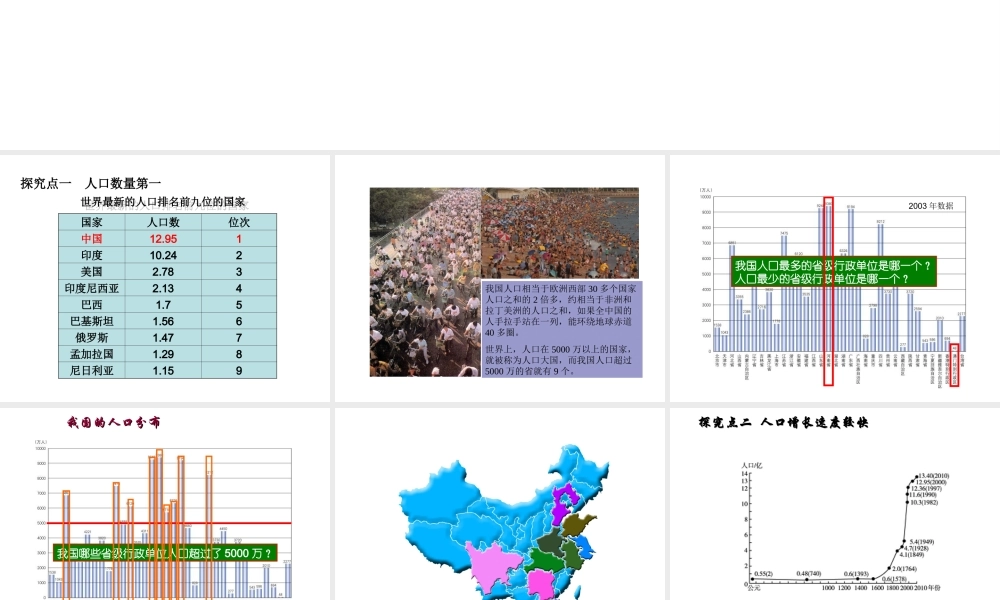Click the 1.7 population value
Image resolution: width=1000 pixels, height=600 pixels.
tap(163, 305)
